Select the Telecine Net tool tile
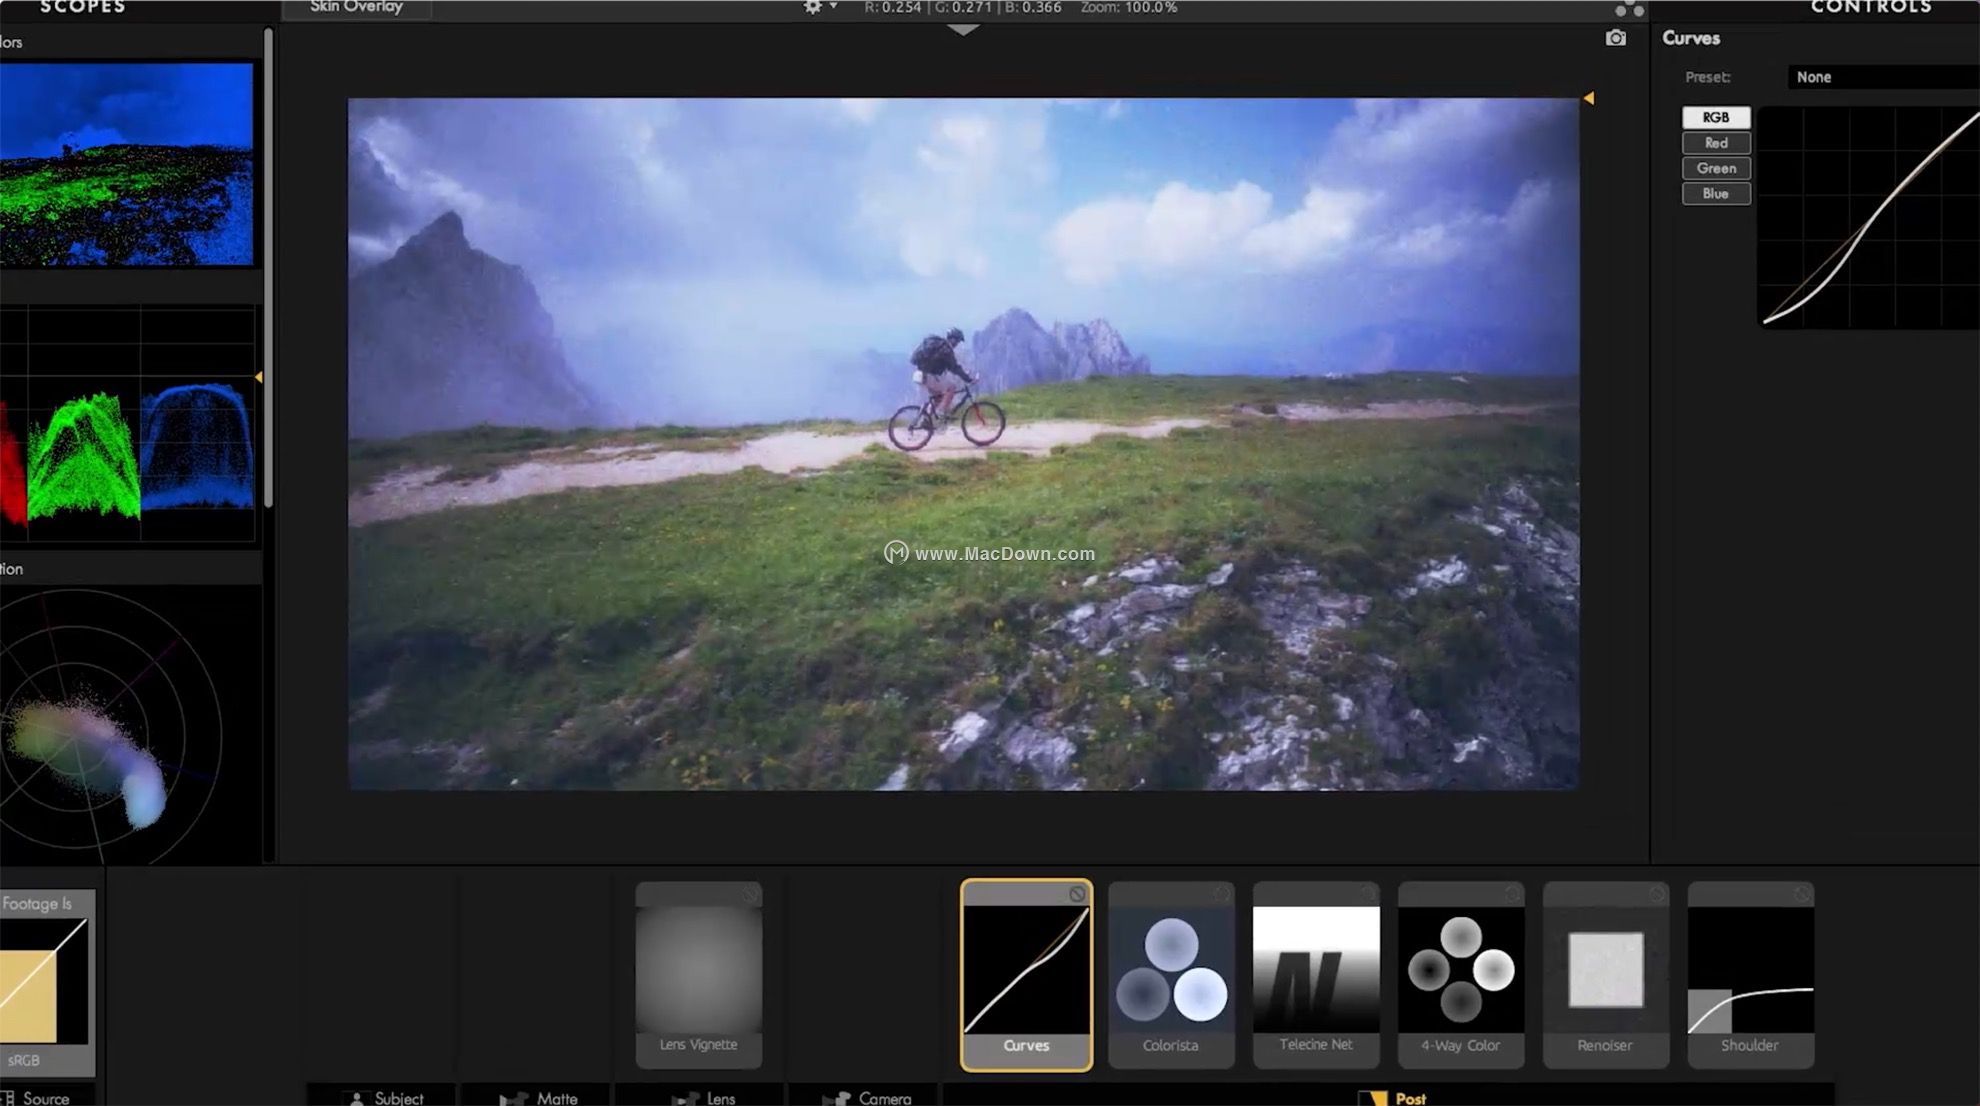The height and width of the screenshot is (1106, 1980). [x=1316, y=972]
